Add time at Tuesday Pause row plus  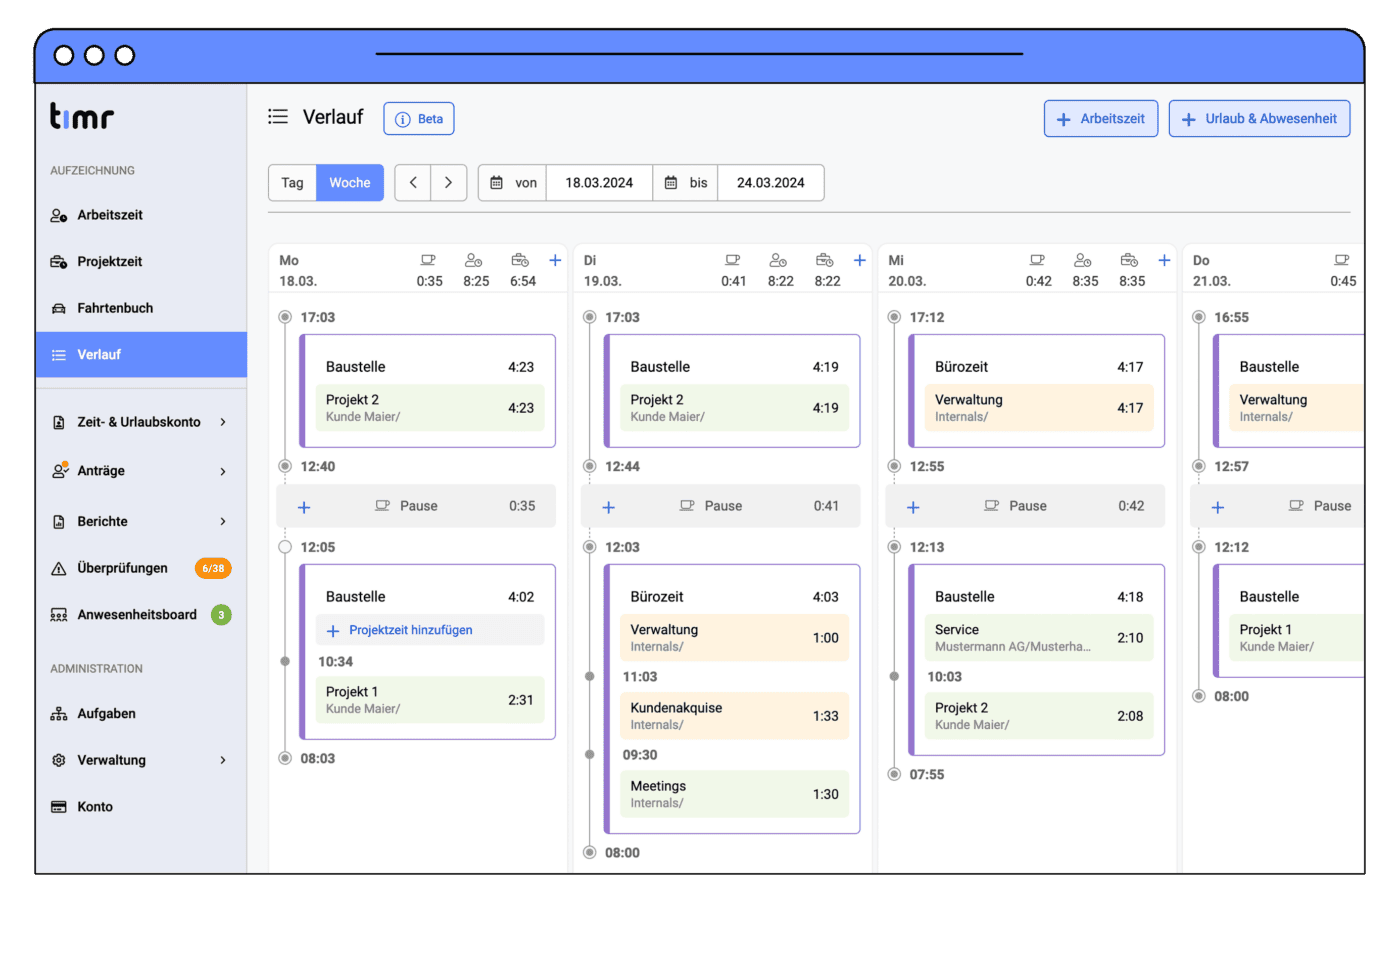[608, 507]
